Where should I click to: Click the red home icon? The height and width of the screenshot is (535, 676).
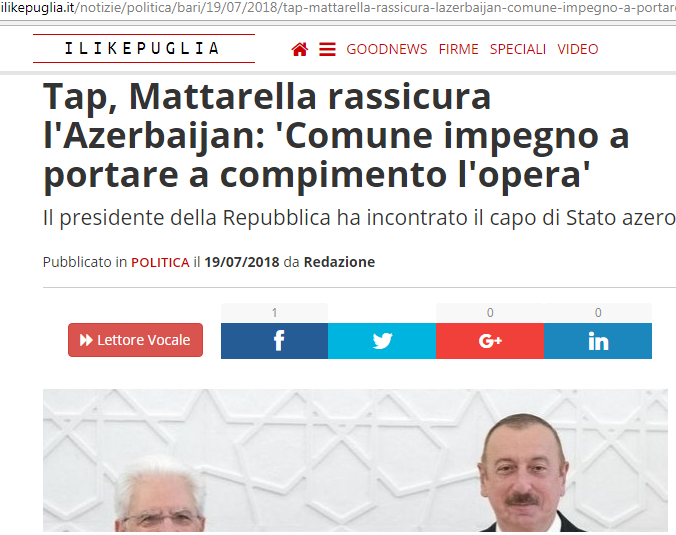(x=300, y=49)
